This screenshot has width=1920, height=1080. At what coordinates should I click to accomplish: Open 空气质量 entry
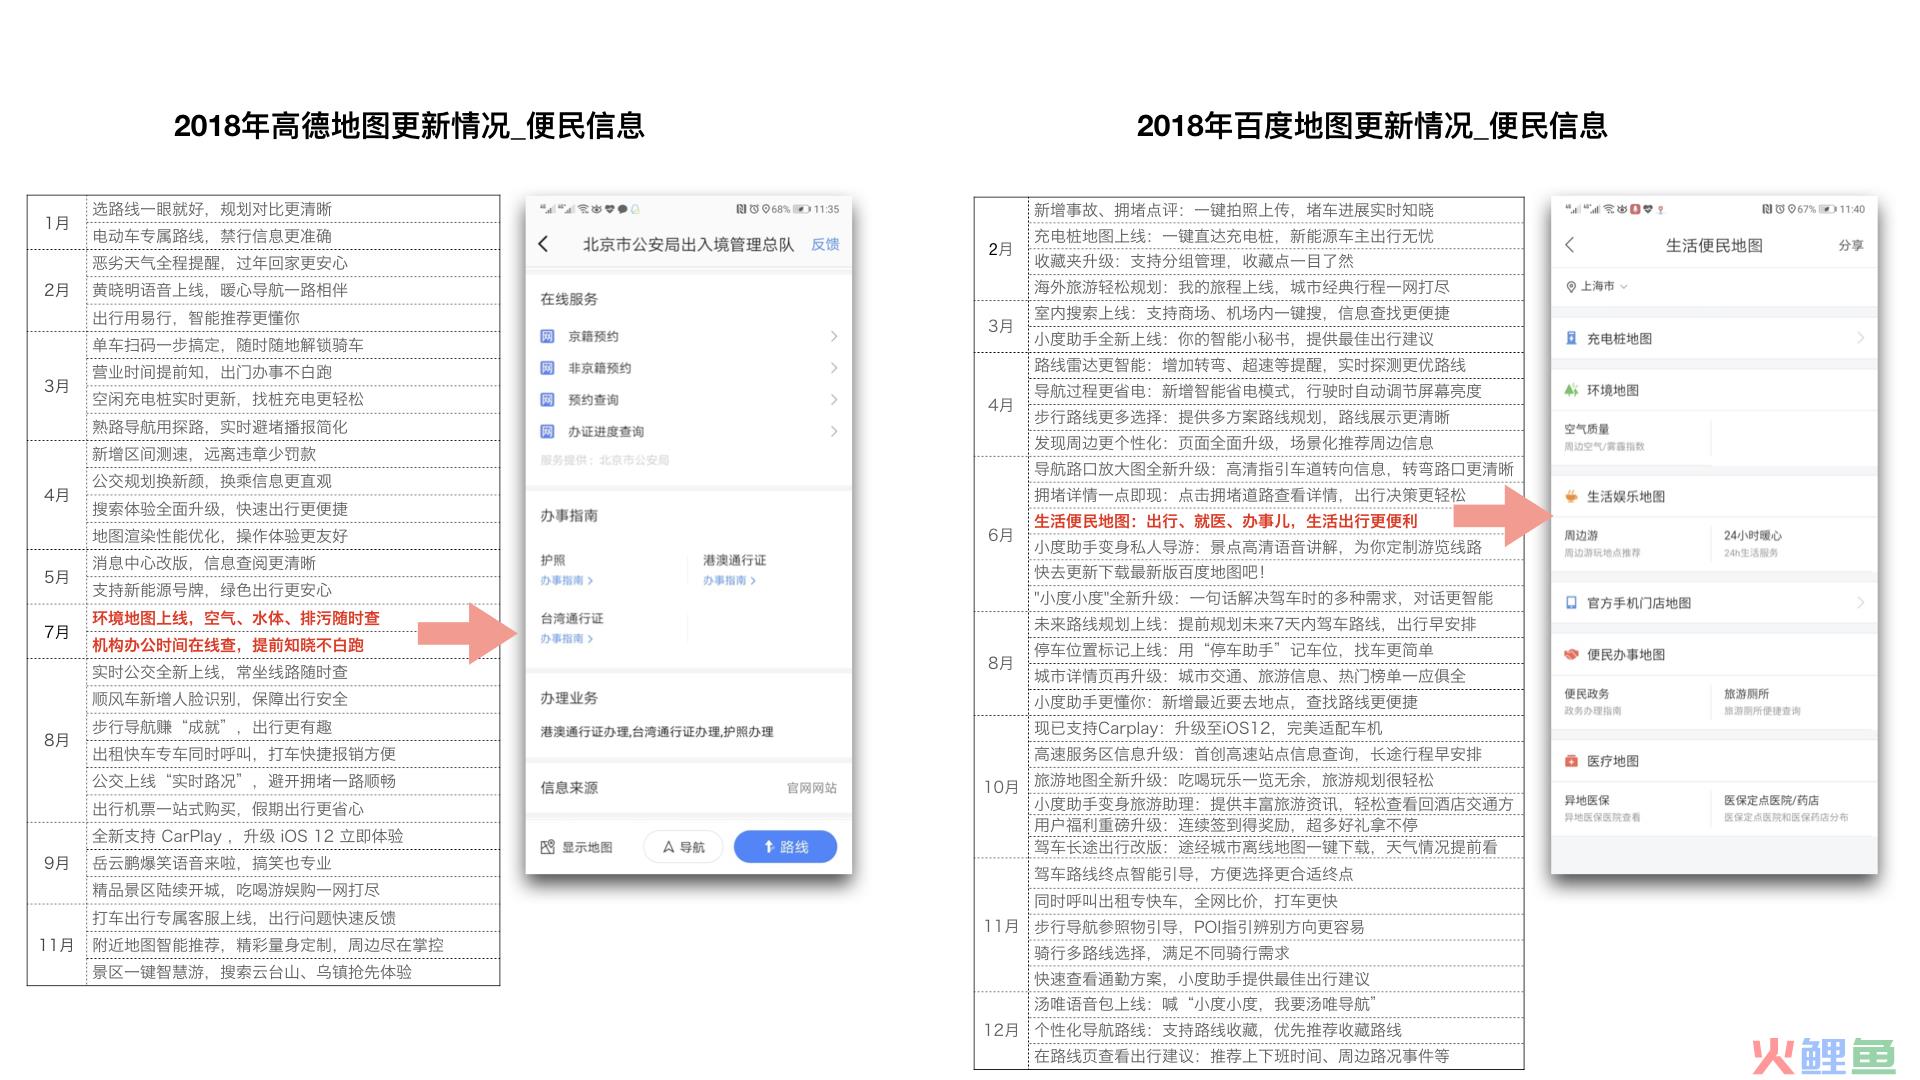pyautogui.click(x=1605, y=437)
